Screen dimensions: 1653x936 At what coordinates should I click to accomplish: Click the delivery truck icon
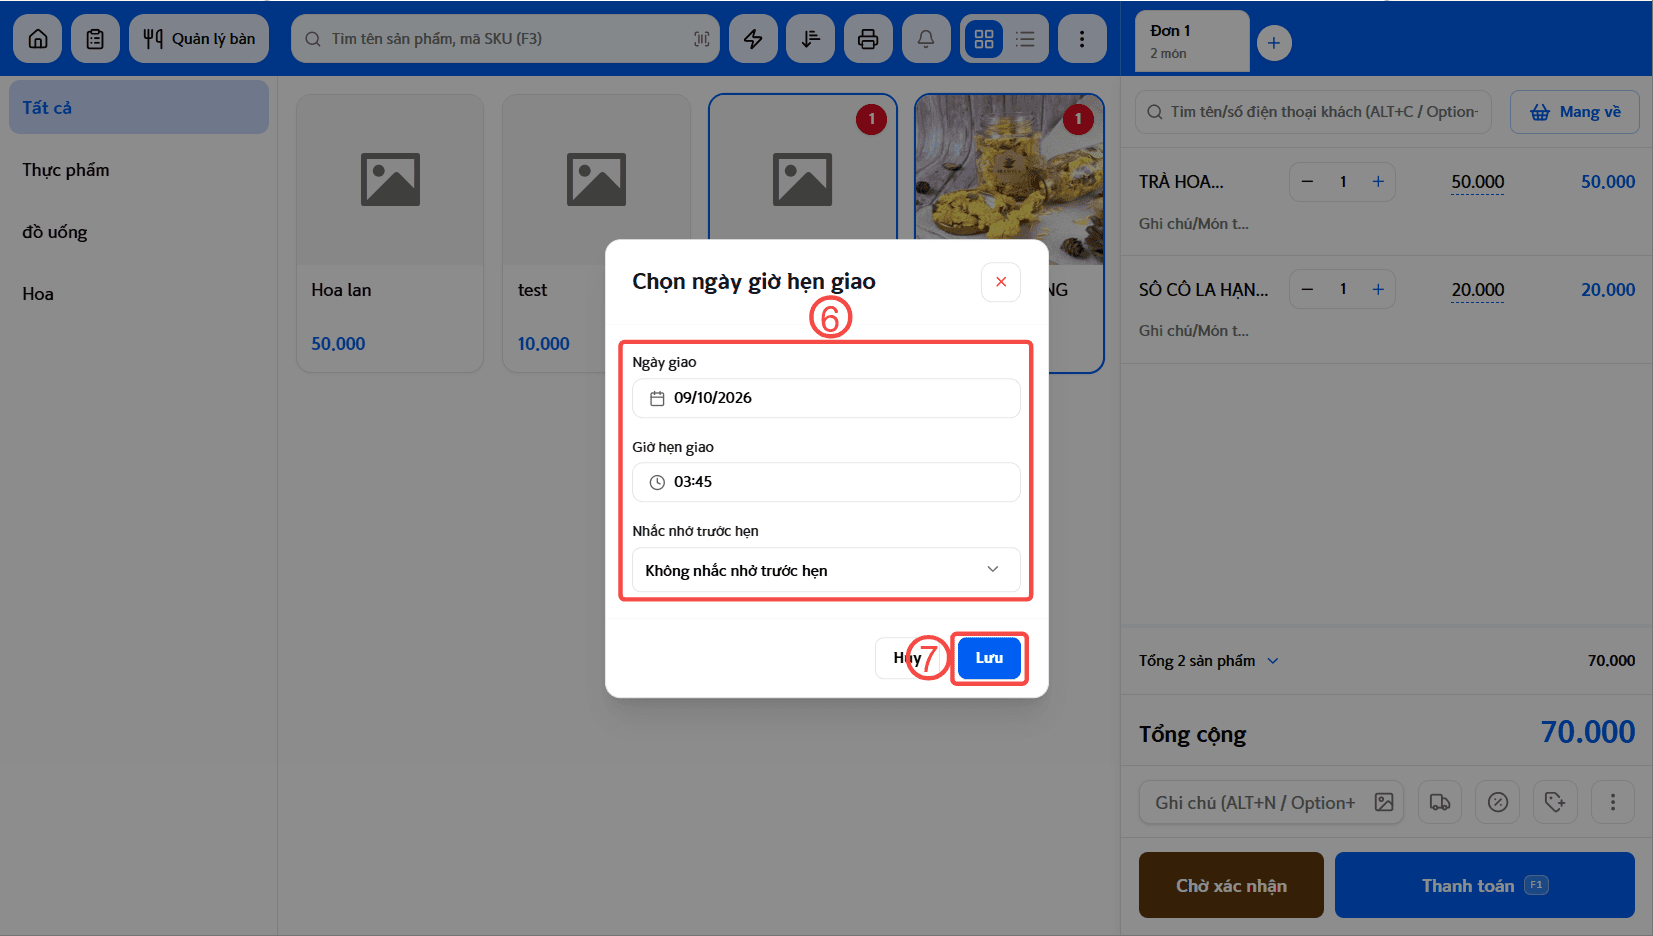coord(1440,802)
